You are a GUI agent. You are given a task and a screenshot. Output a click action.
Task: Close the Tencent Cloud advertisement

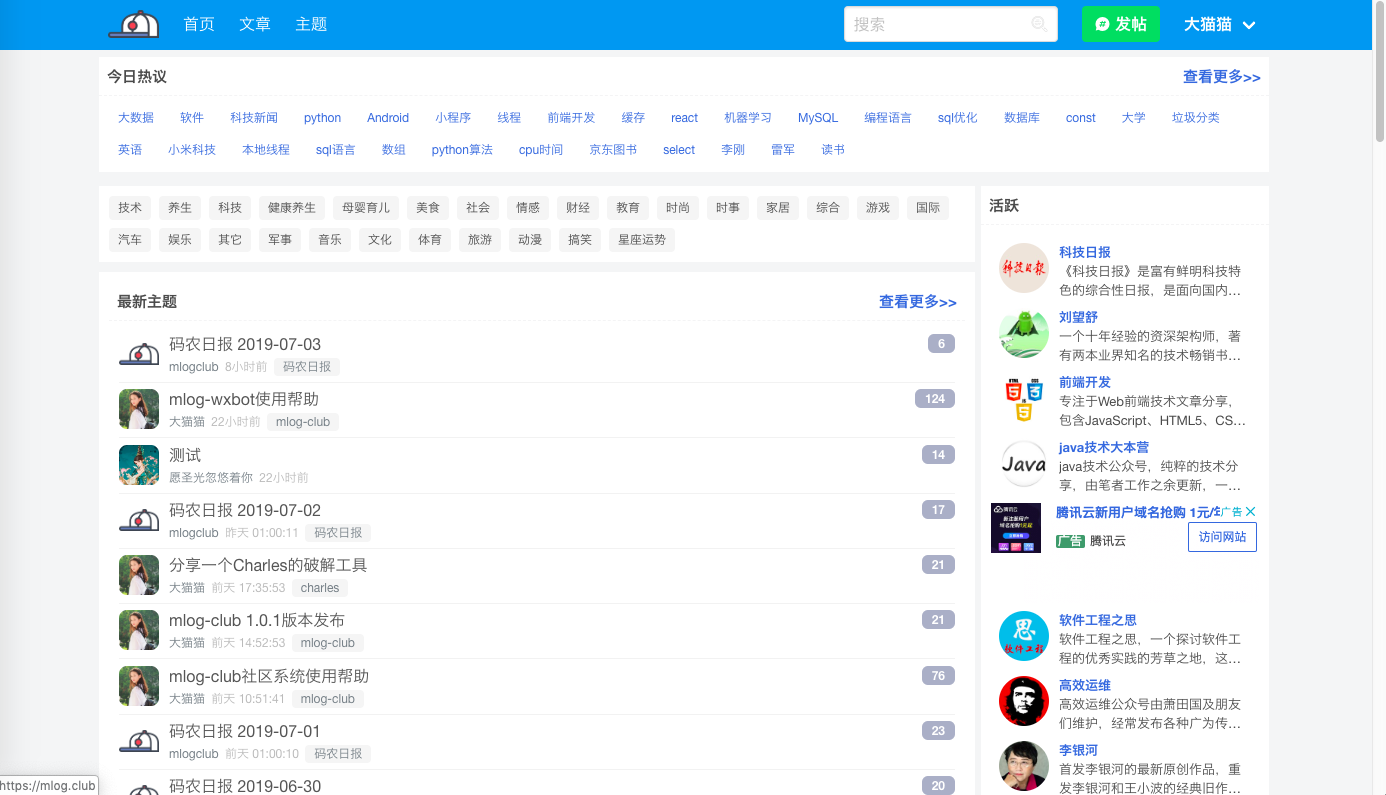tap(1251, 511)
